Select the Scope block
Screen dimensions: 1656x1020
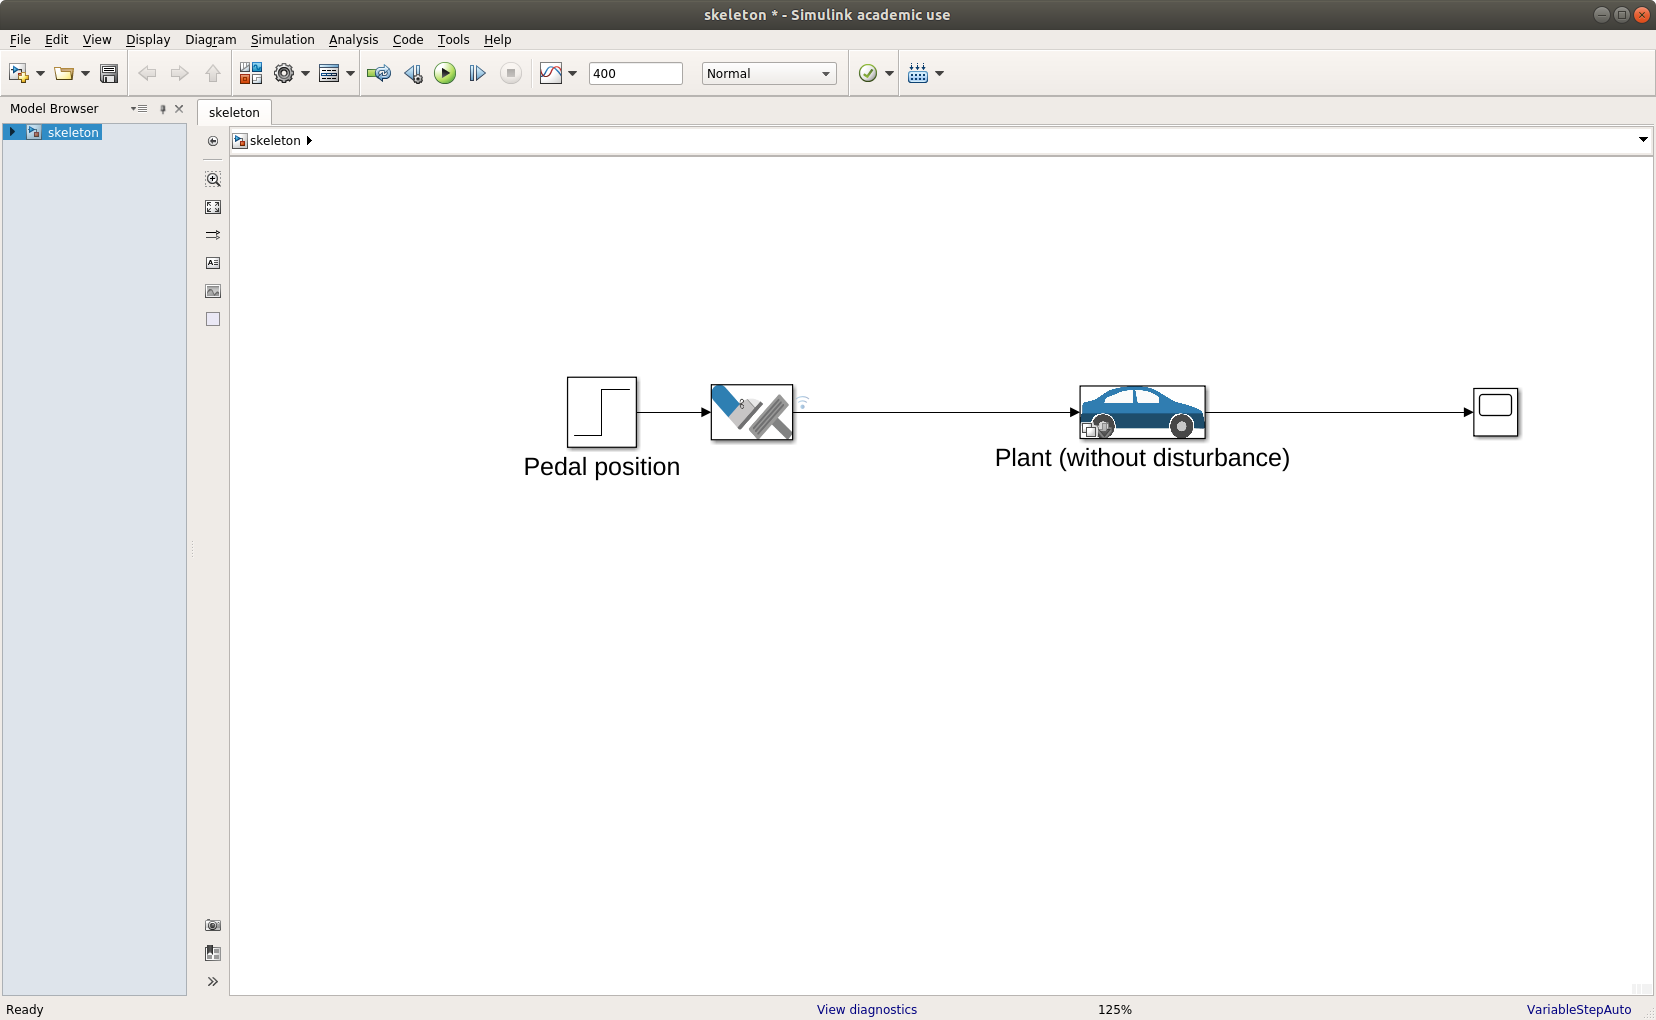click(x=1496, y=412)
